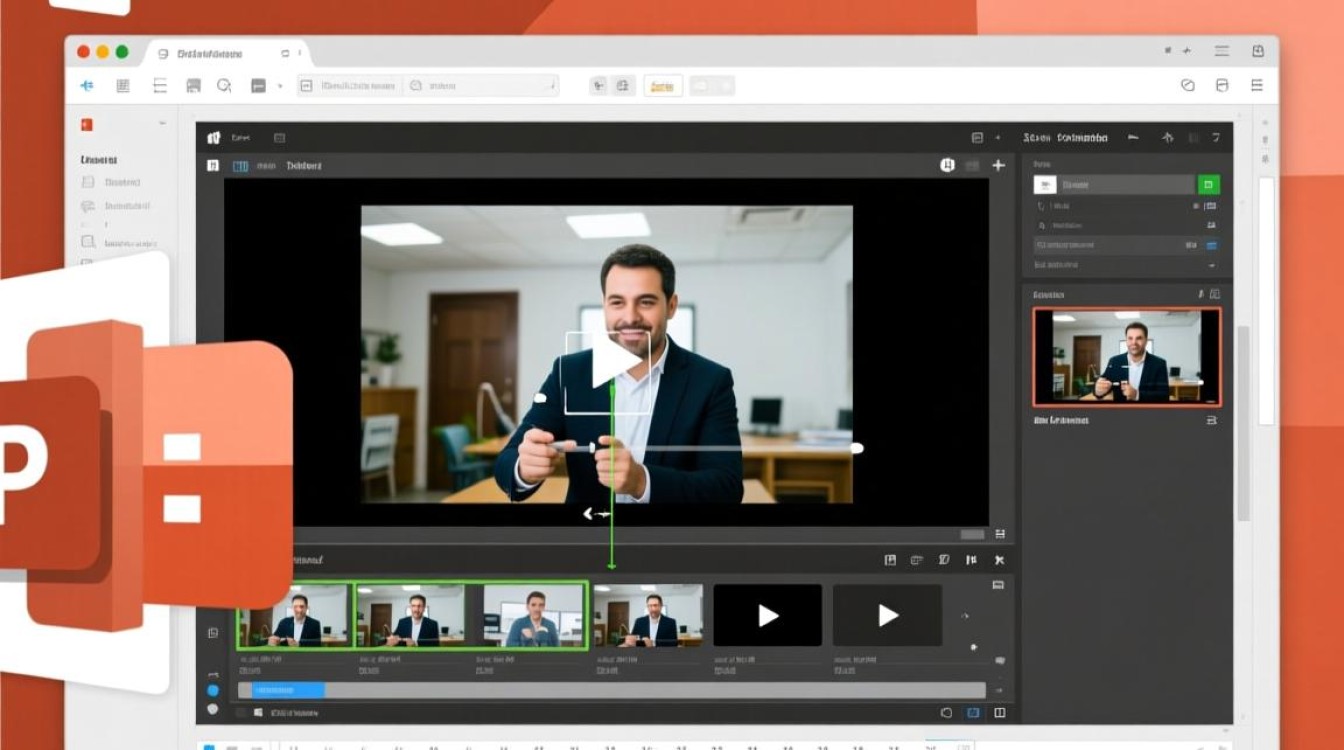Select the blue circle indicator left of the timeline
The height and width of the screenshot is (750, 1344).
click(212, 690)
